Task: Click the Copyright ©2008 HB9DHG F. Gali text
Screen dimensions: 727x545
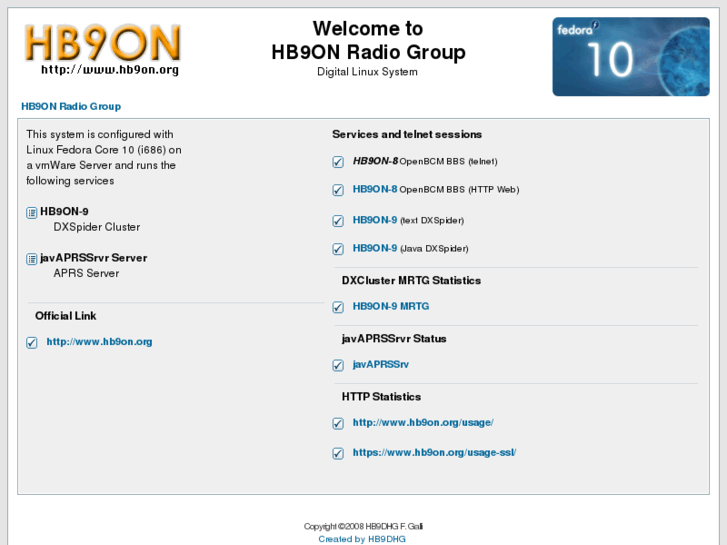Action: point(363,526)
